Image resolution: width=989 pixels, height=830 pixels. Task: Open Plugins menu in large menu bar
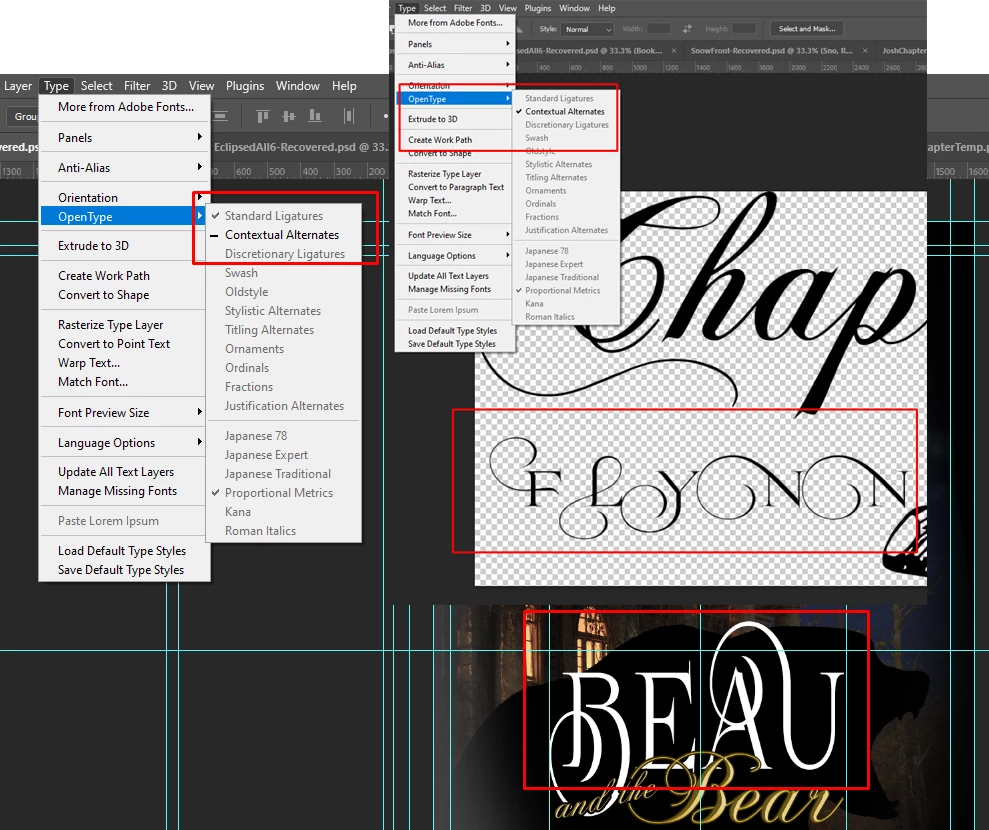click(245, 86)
